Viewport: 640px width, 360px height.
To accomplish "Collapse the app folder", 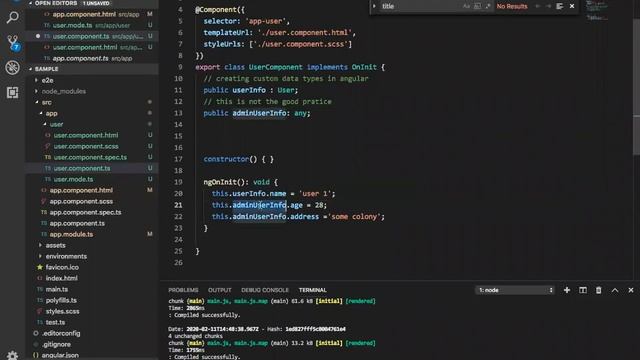I will tap(51, 113).
